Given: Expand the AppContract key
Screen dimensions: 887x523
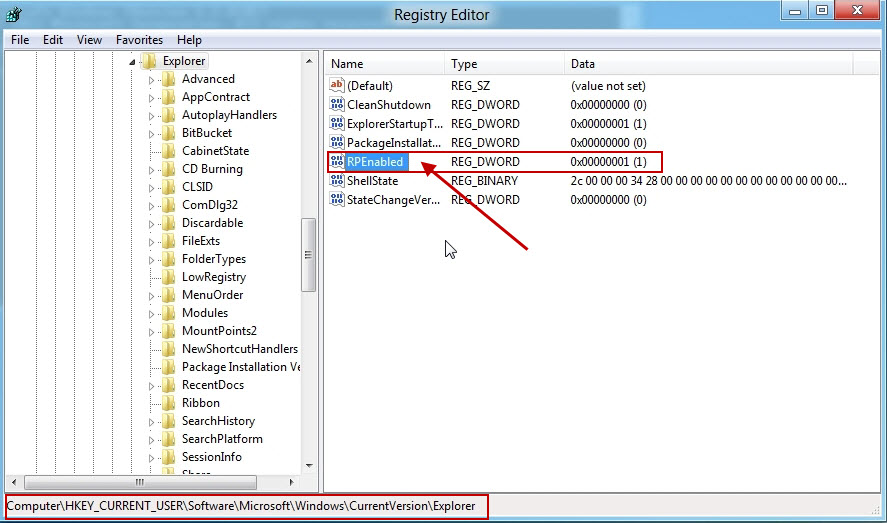Looking at the screenshot, I should (x=151, y=98).
